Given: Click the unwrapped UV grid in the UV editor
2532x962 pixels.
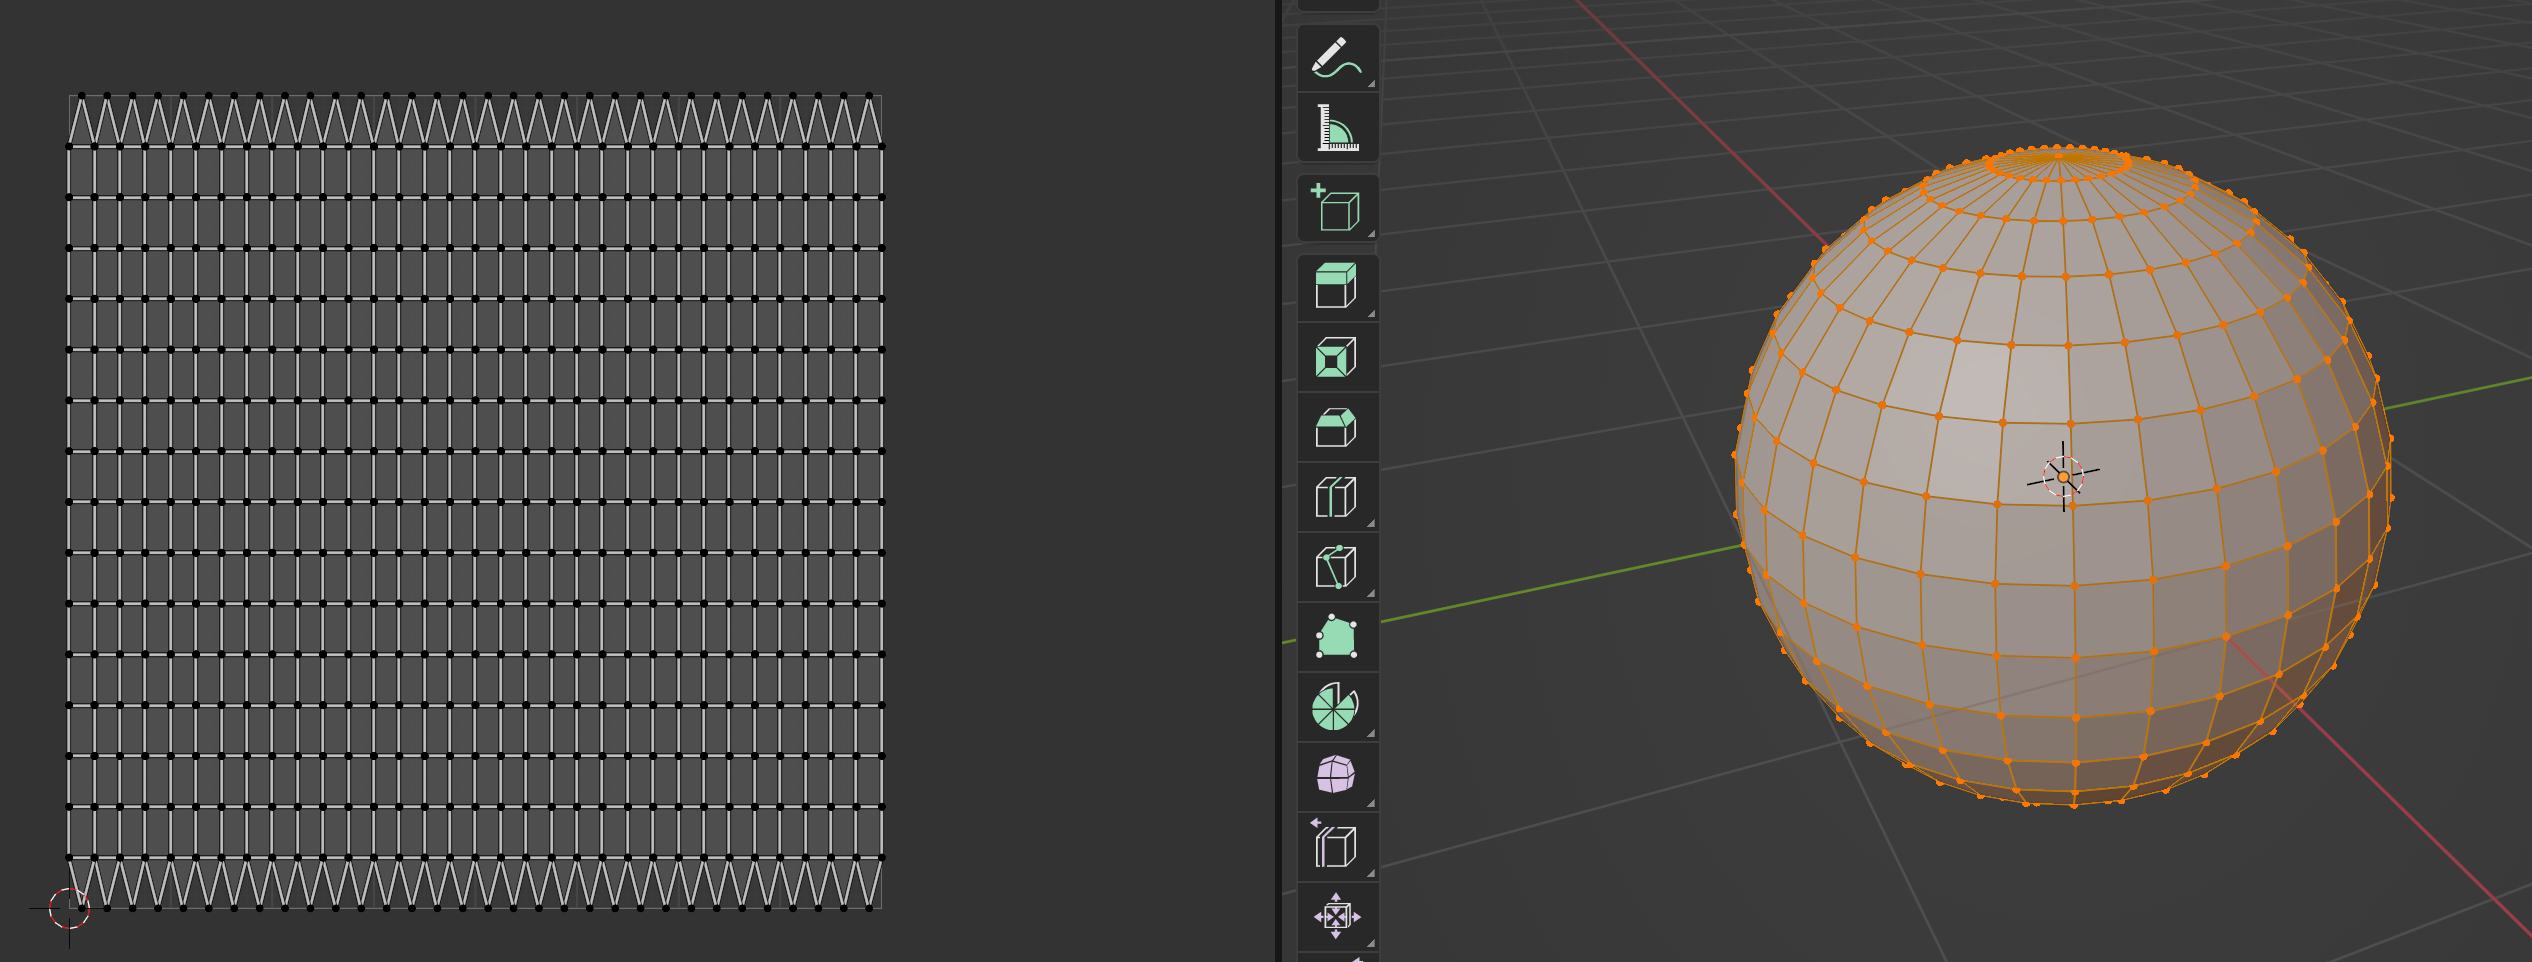Looking at the screenshot, I should click(x=475, y=502).
